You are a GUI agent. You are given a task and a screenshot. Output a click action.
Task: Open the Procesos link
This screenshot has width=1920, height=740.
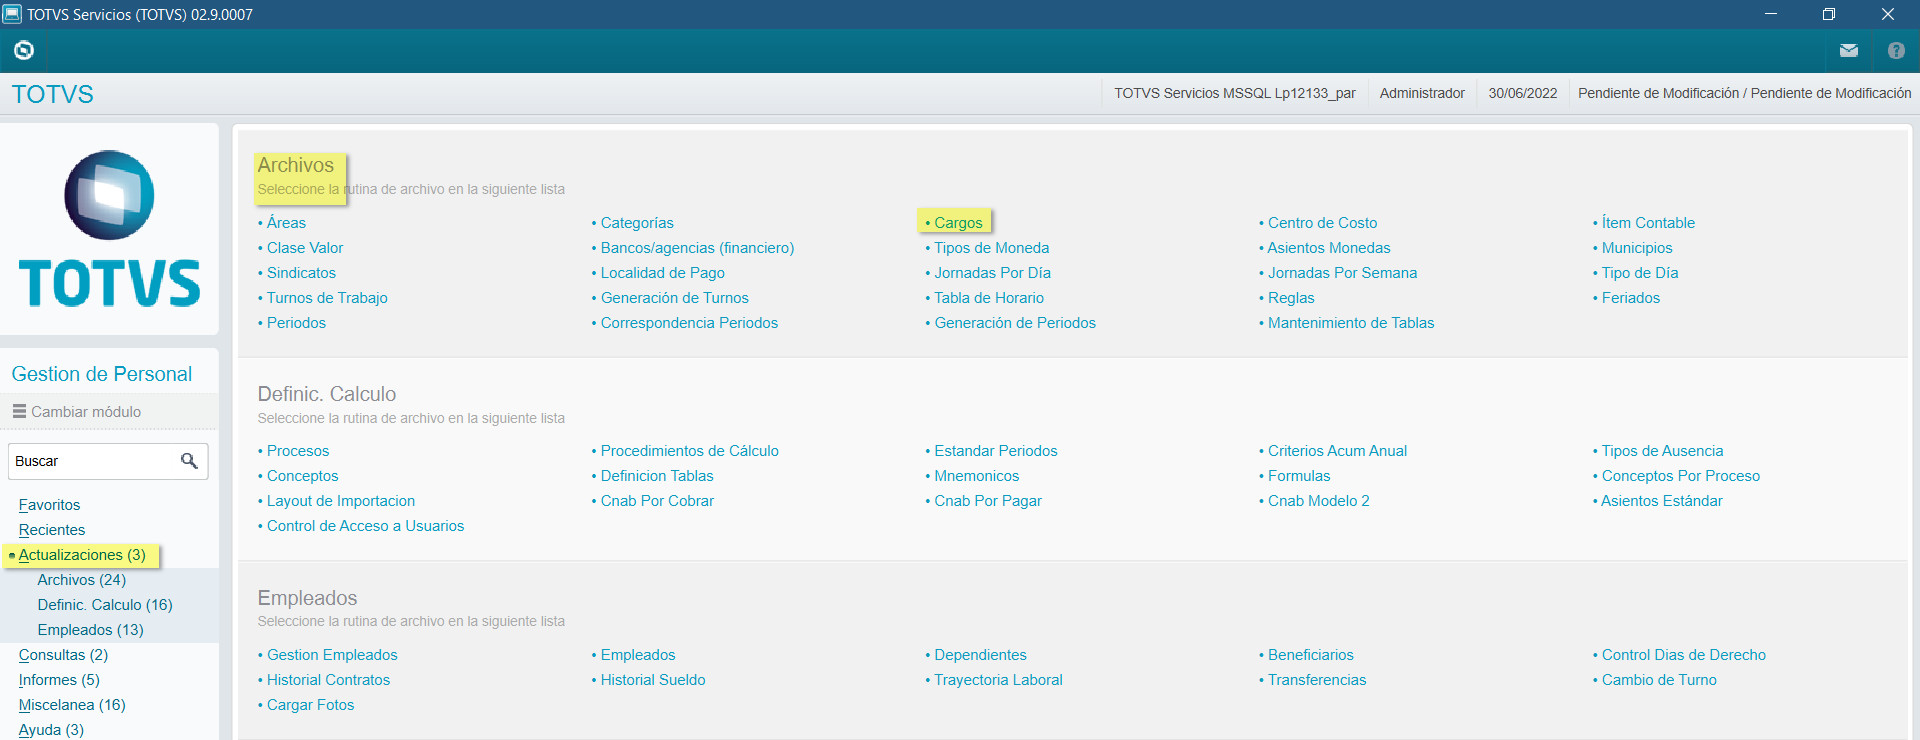point(298,451)
